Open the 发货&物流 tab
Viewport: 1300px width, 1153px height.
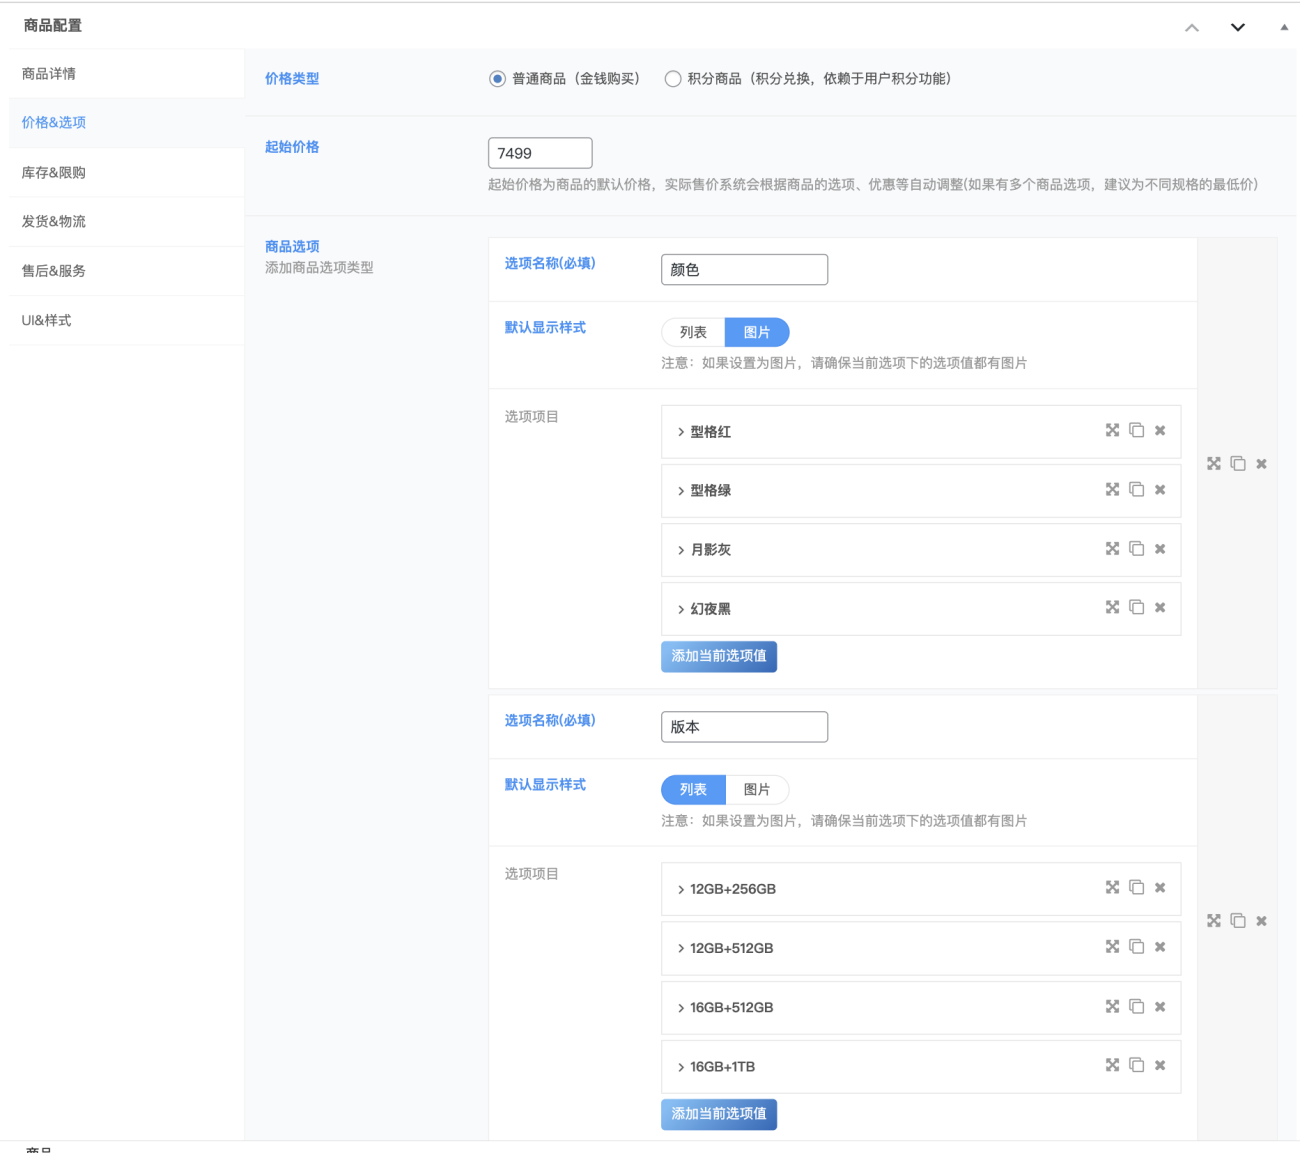(54, 222)
